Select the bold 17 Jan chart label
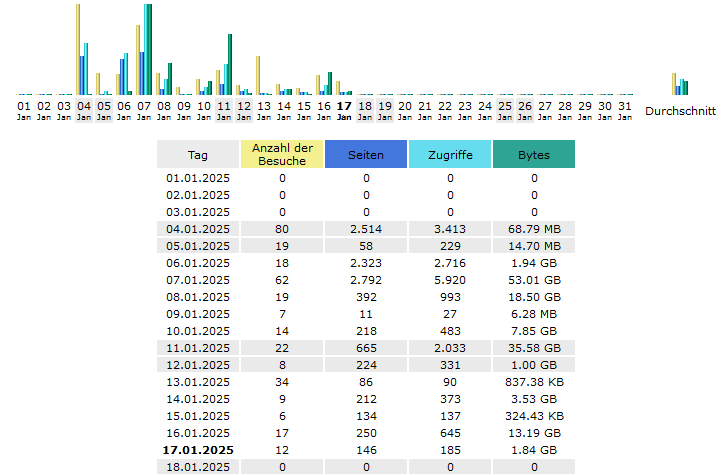This screenshot has width=727, height=475. [344, 110]
